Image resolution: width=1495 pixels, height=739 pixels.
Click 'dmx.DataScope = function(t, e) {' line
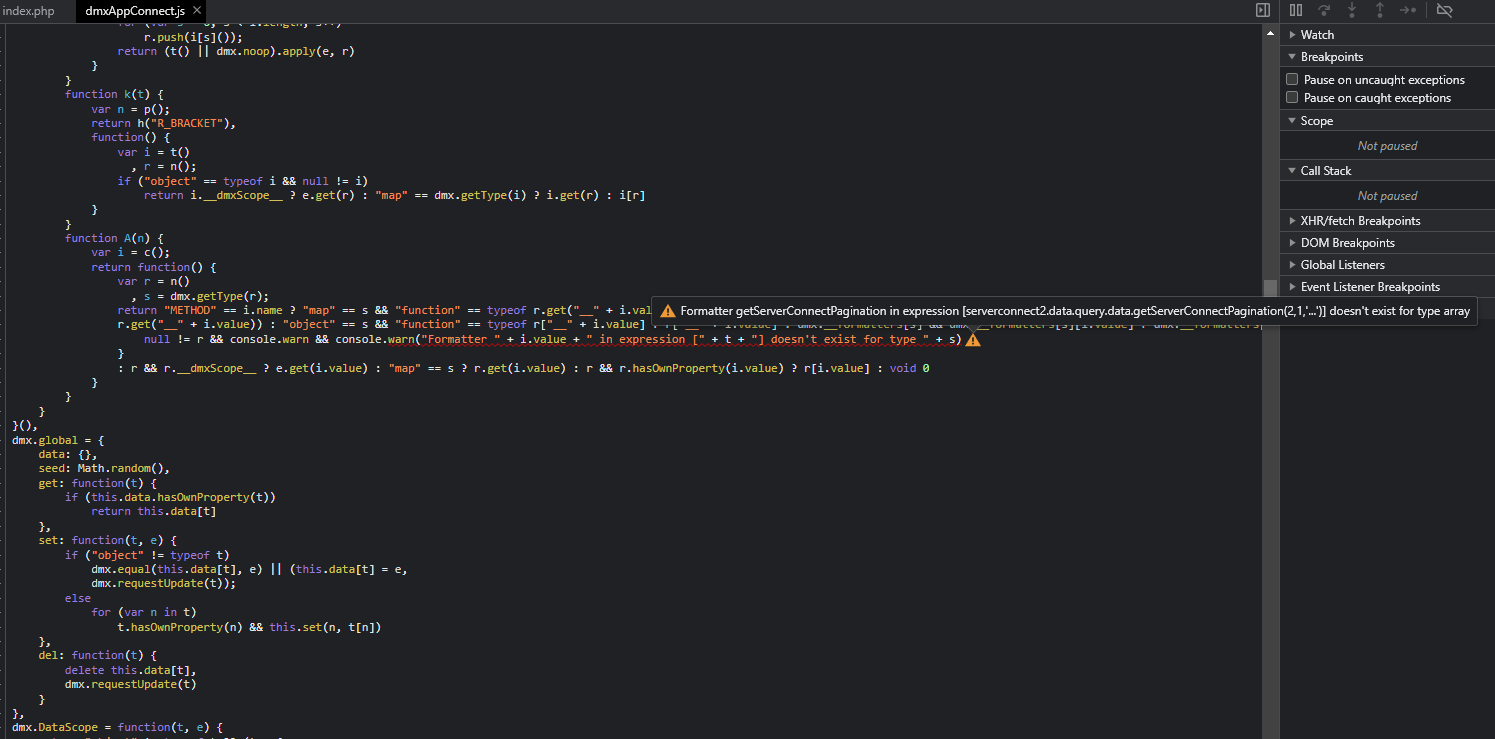[117, 728]
